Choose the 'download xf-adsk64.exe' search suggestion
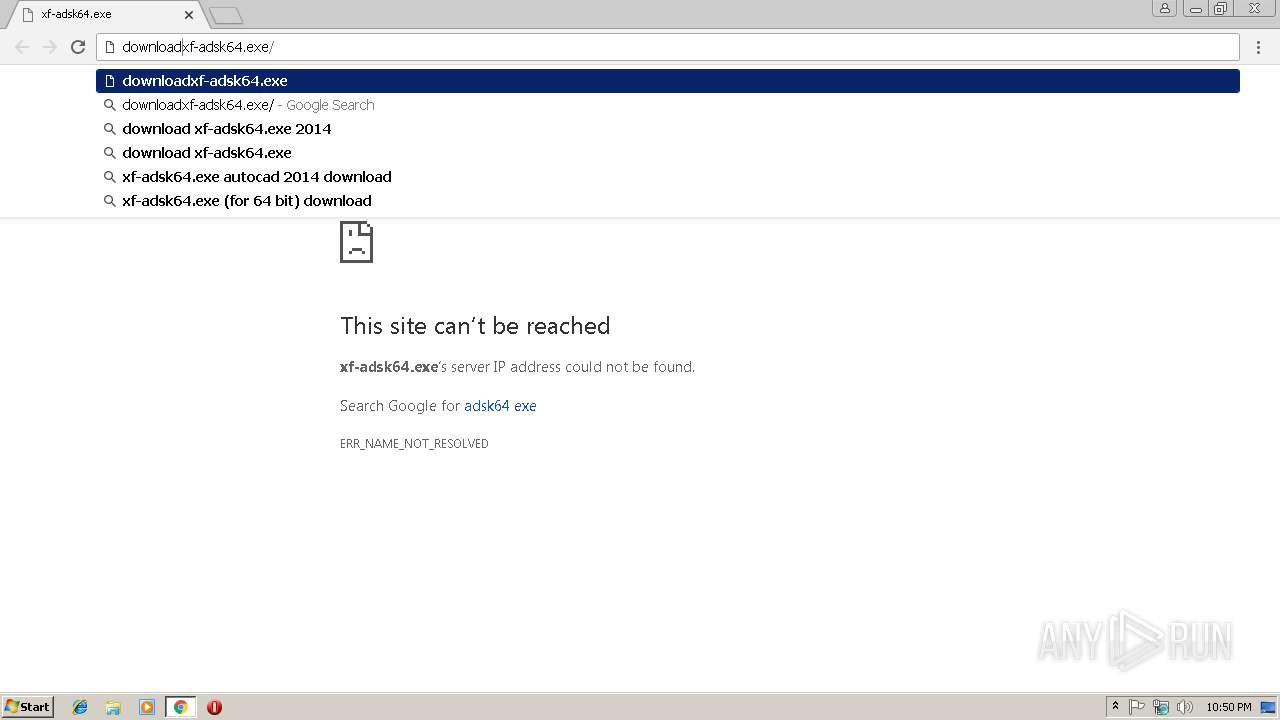Screen dimensions: 1280x720 [668, 153]
